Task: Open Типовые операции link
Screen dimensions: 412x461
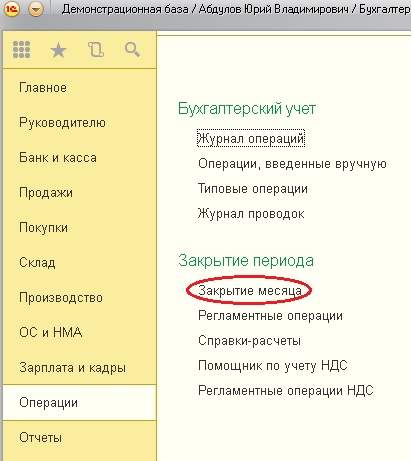Action: click(253, 189)
